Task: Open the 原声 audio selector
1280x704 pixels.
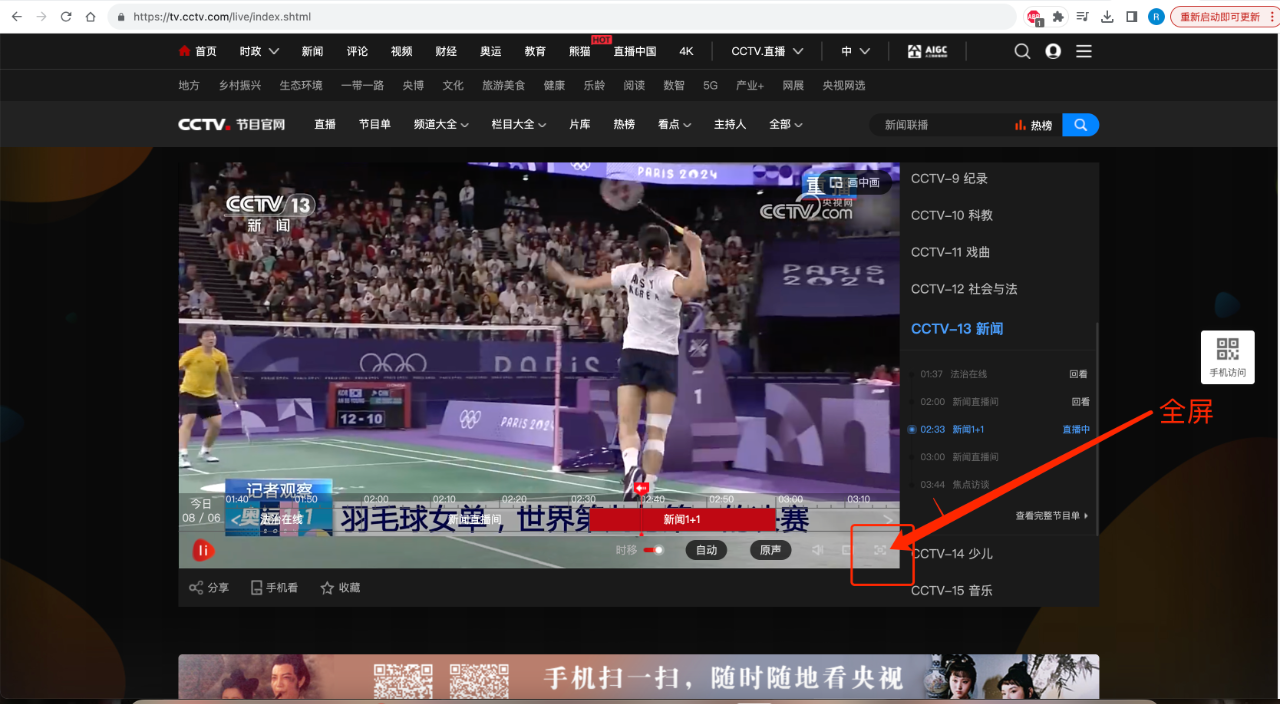Action: [770, 550]
